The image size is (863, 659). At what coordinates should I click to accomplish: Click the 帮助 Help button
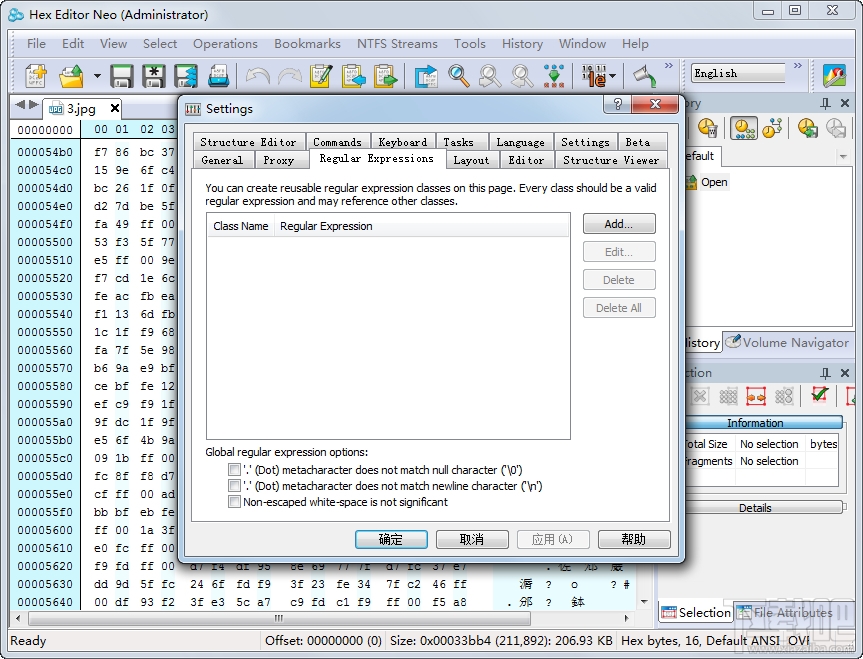pyautogui.click(x=633, y=539)
